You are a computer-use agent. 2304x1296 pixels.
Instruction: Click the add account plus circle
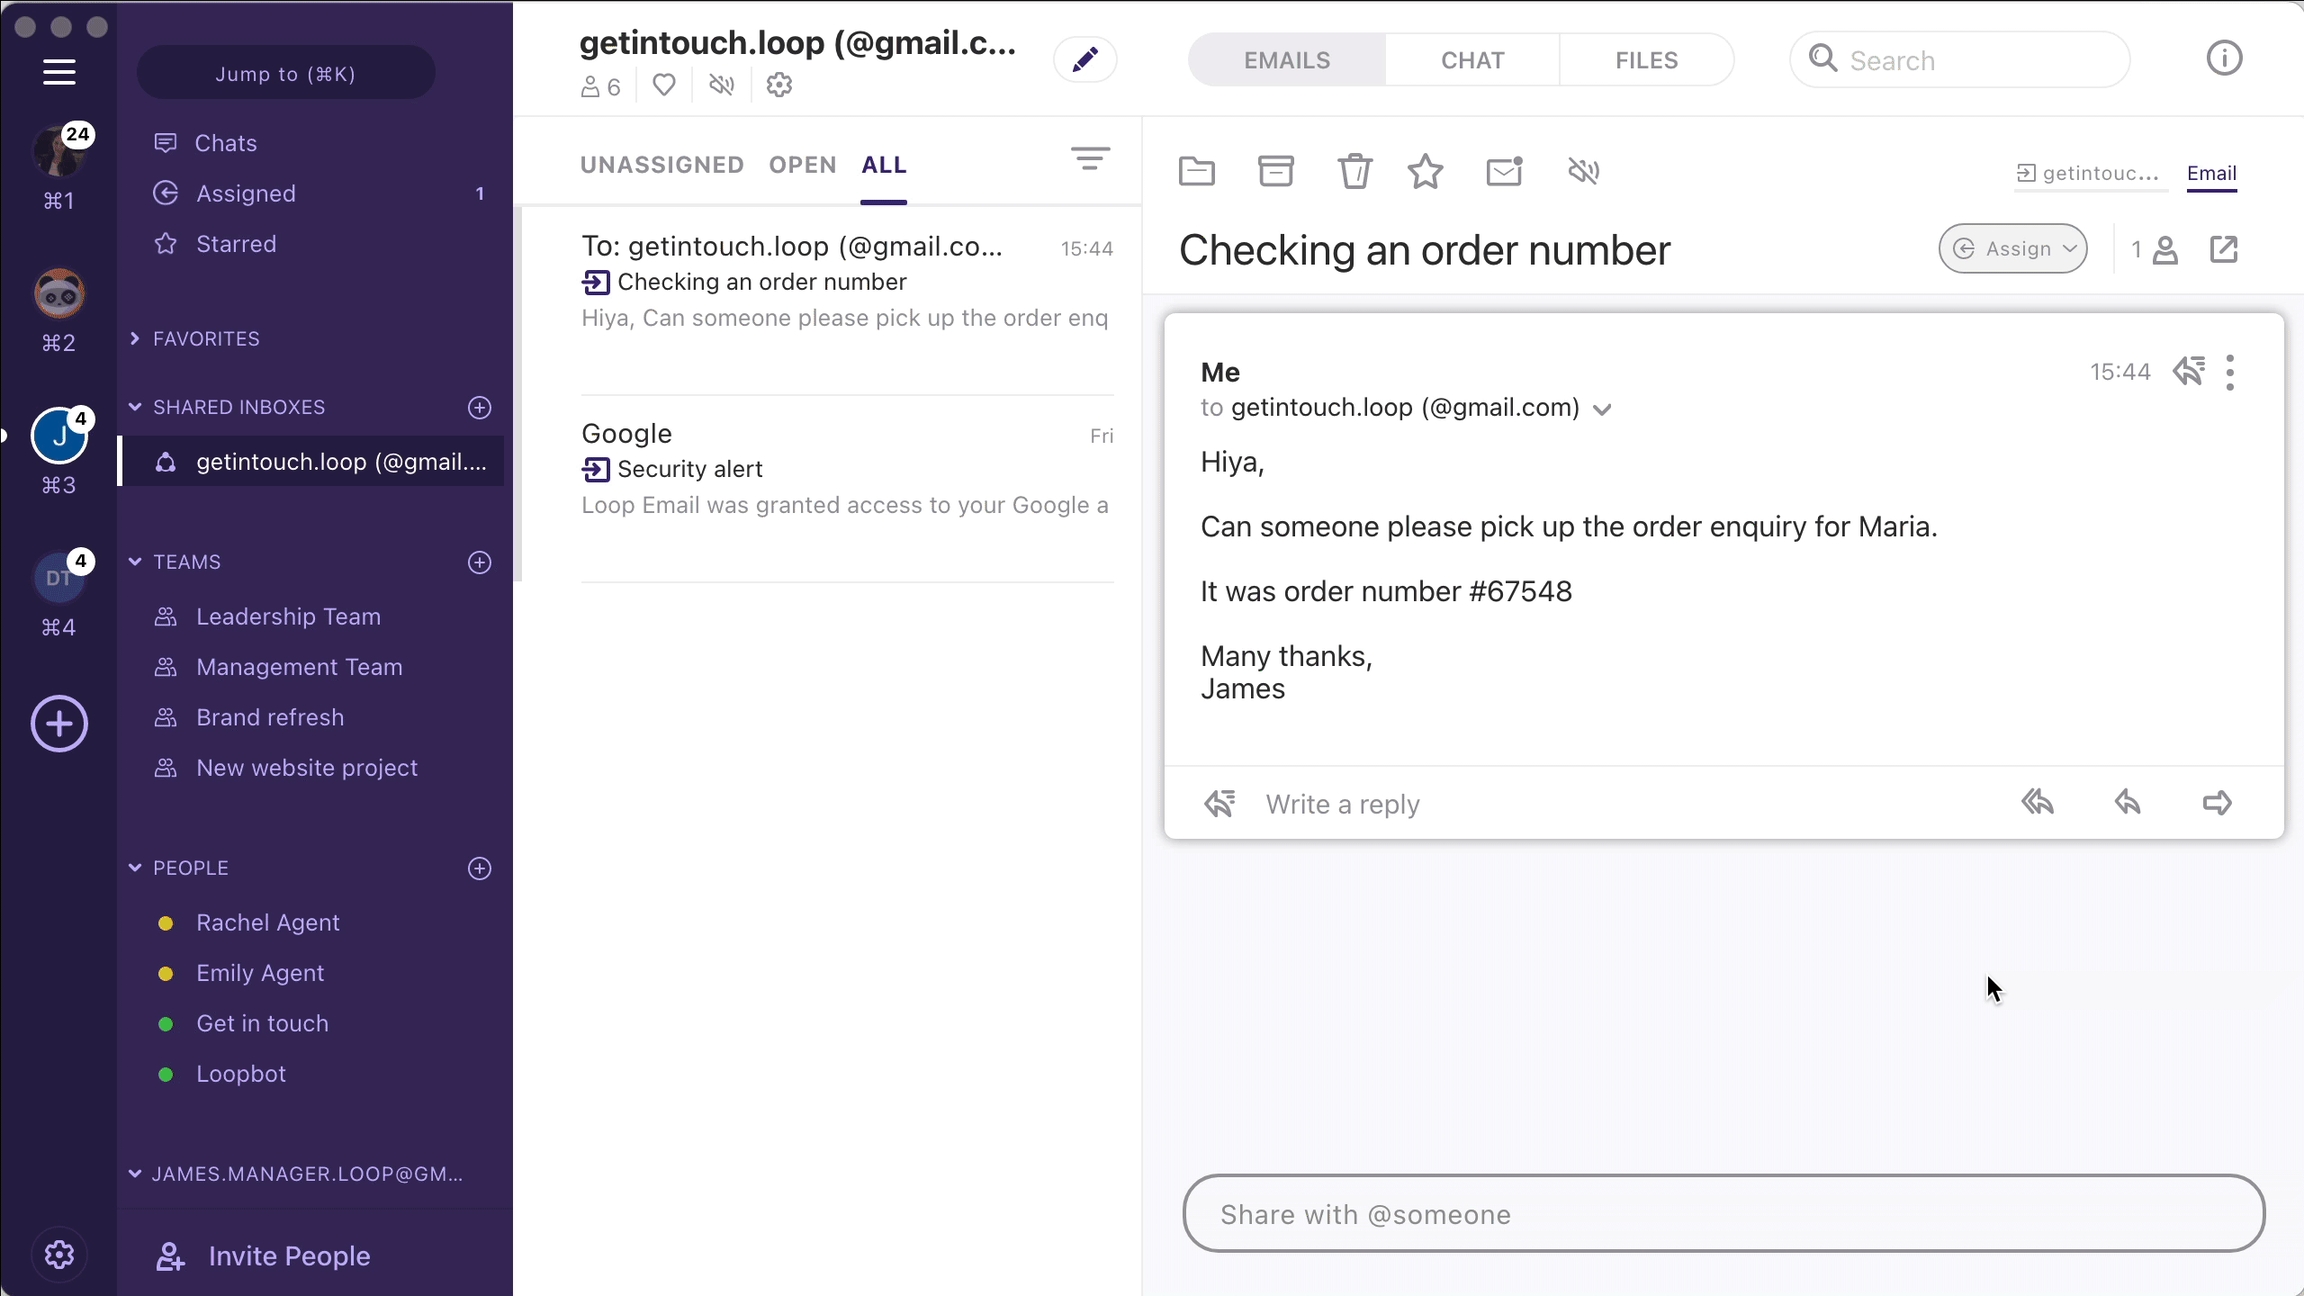click(59, 724)
